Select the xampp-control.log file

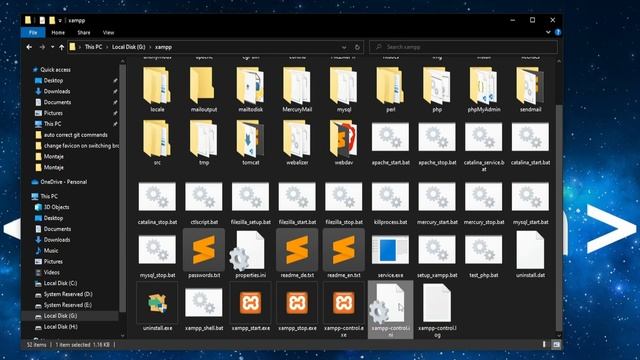coord(437,310)
